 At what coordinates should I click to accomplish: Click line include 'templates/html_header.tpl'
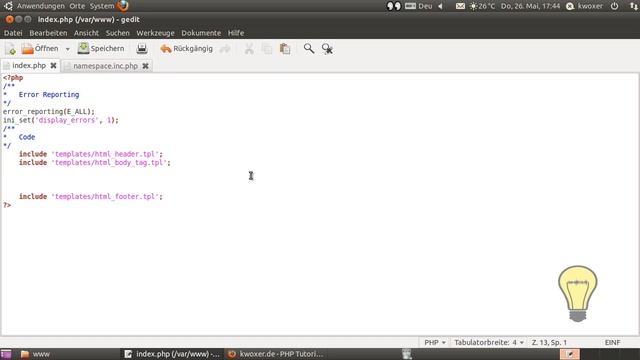91,154
